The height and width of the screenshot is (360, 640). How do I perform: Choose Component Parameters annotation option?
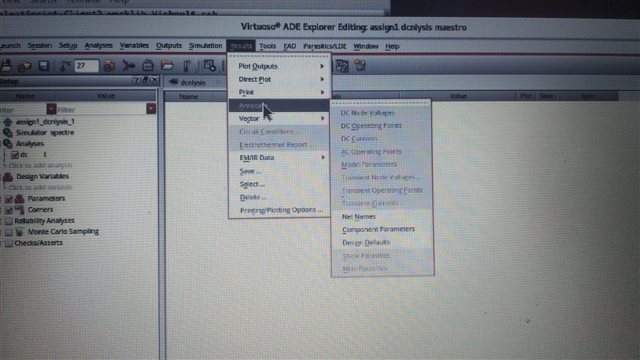coord(378,229)
